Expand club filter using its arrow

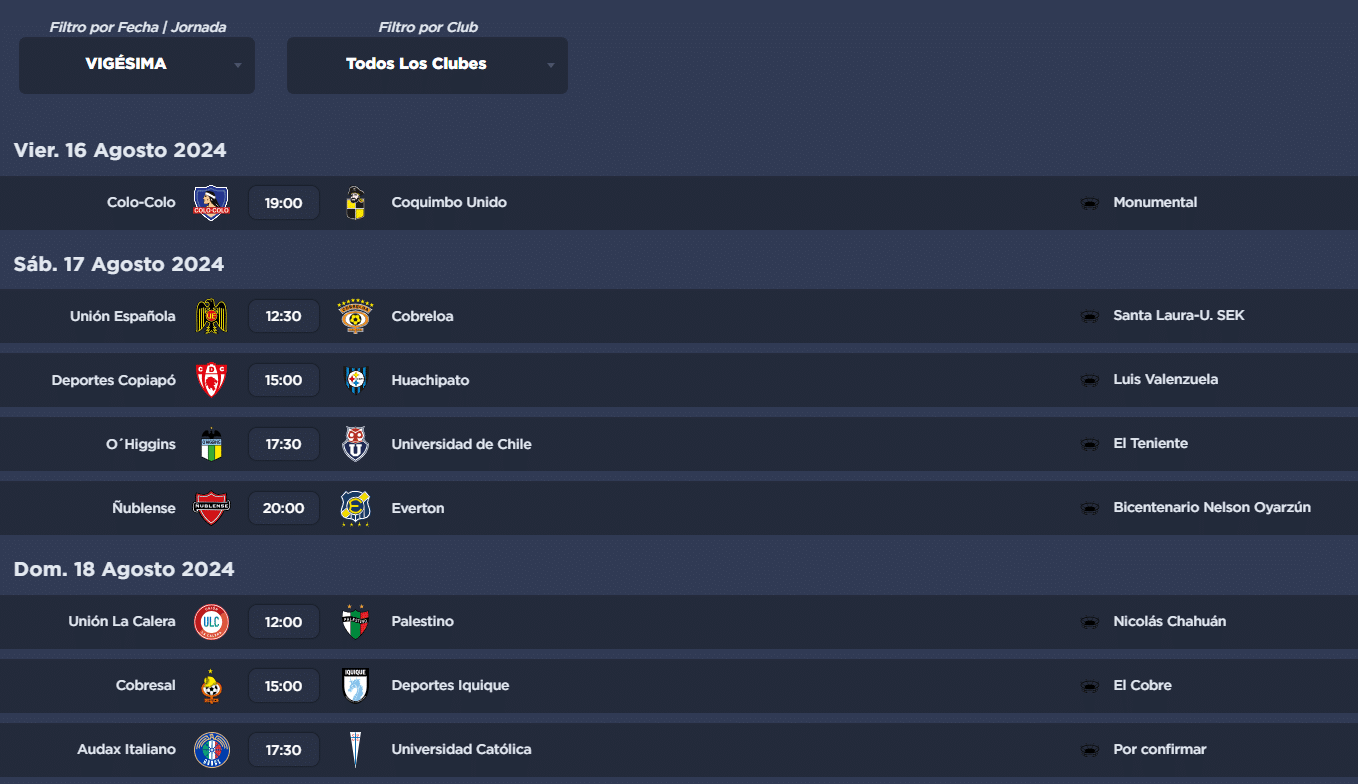coord(550,66)
